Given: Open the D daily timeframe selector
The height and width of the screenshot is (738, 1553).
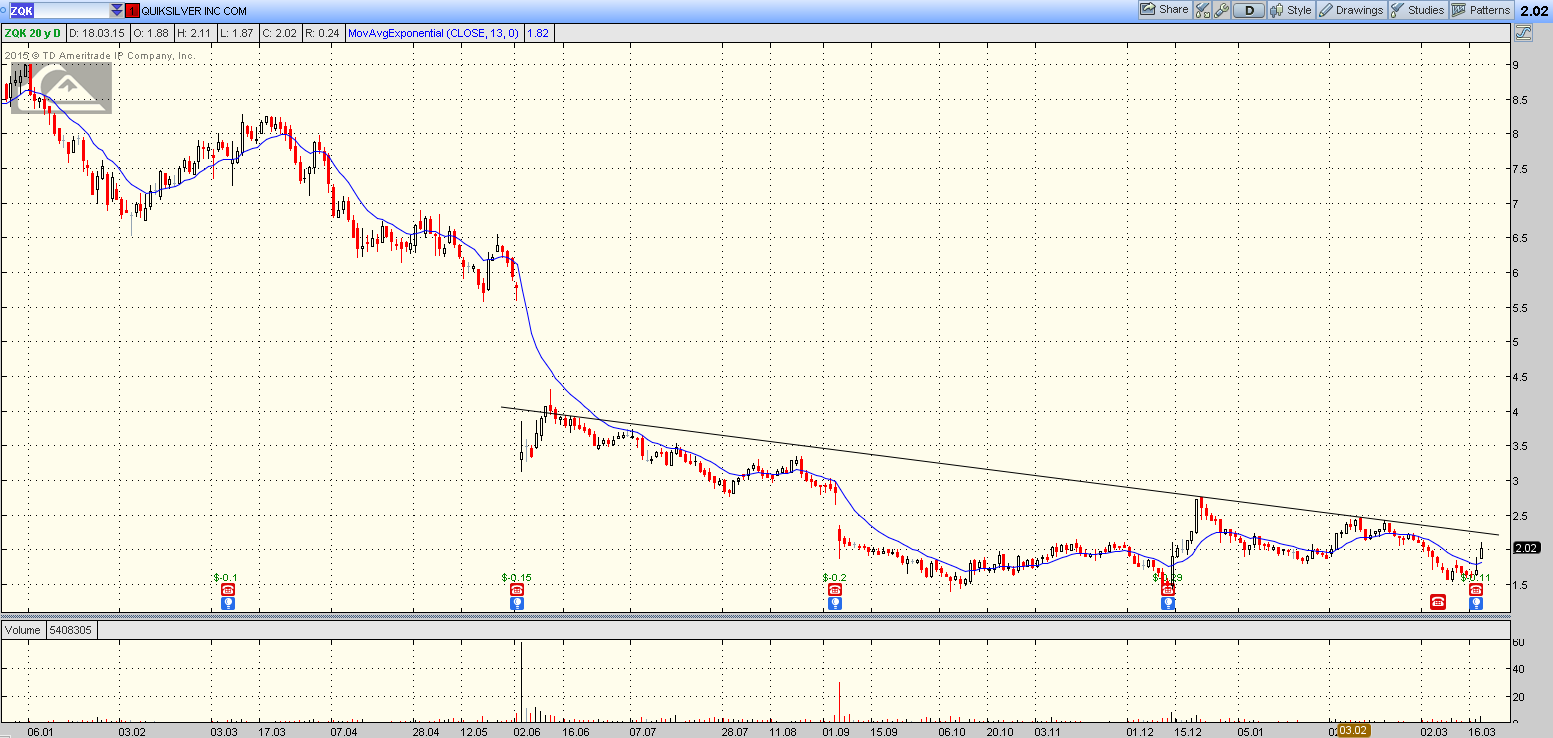Looking at the screenshot, I should click(1249, 10).
